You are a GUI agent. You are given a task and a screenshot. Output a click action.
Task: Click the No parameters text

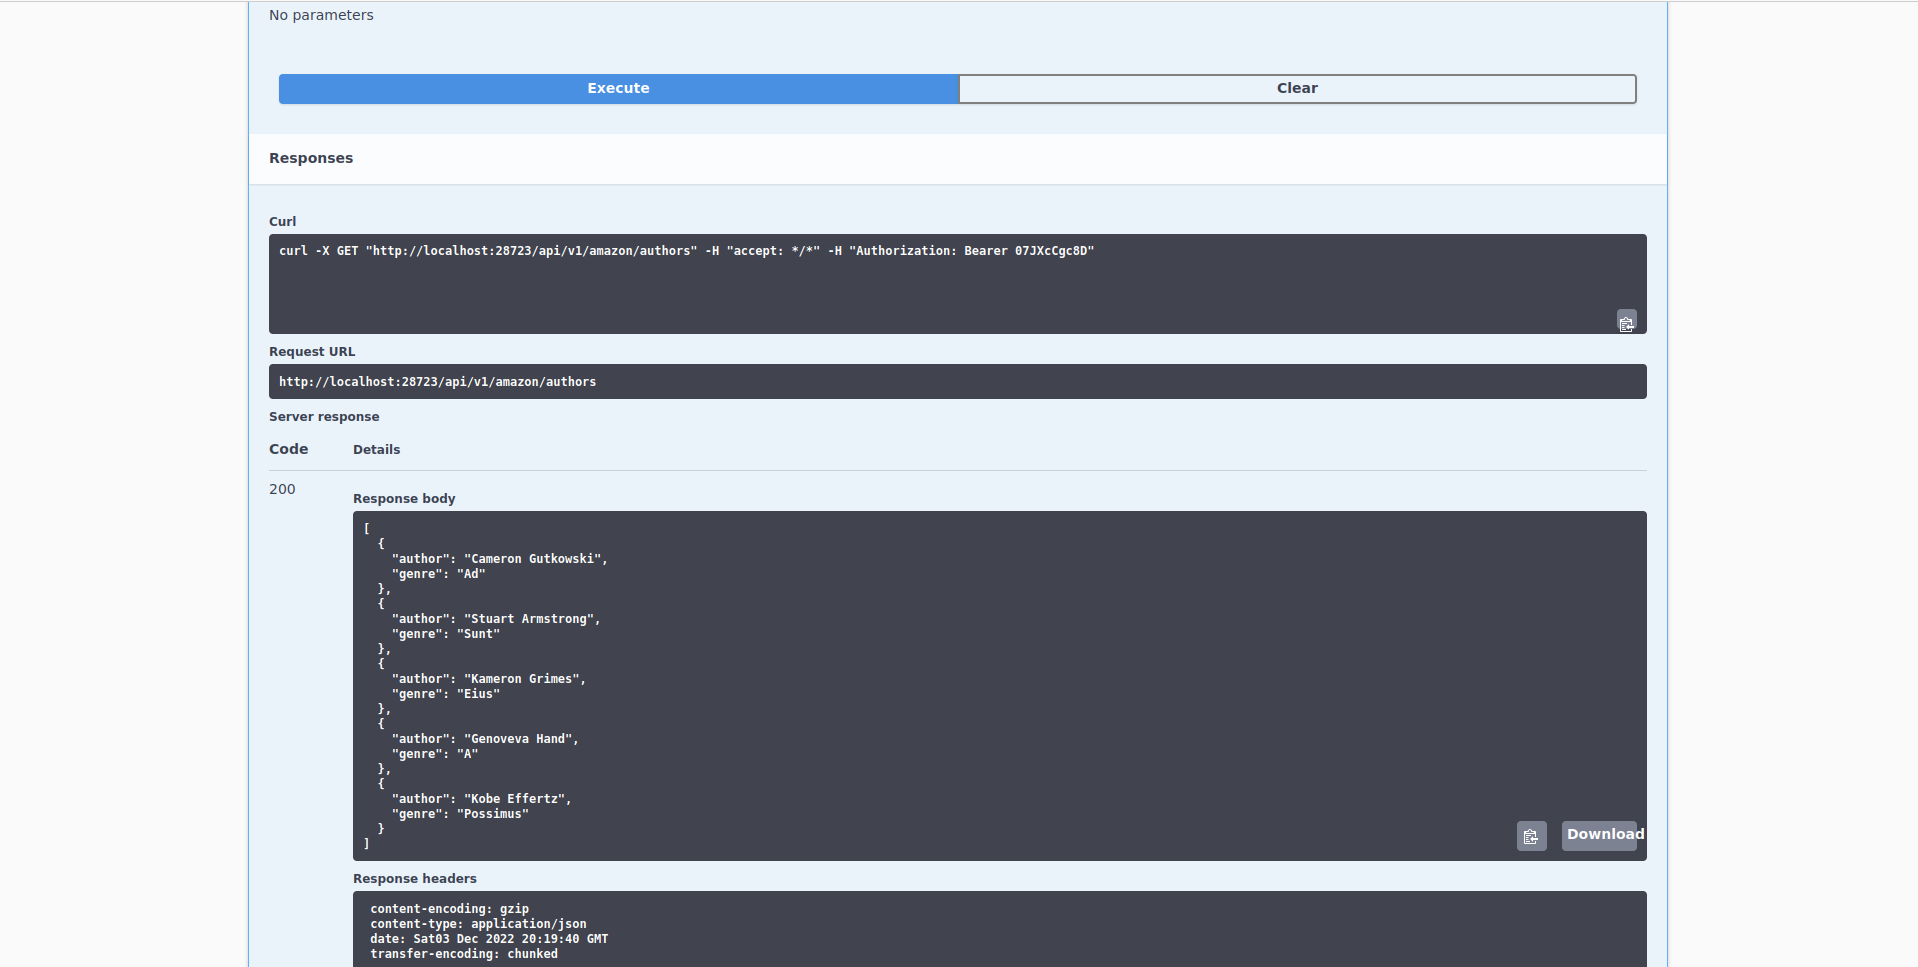[321, 15]
